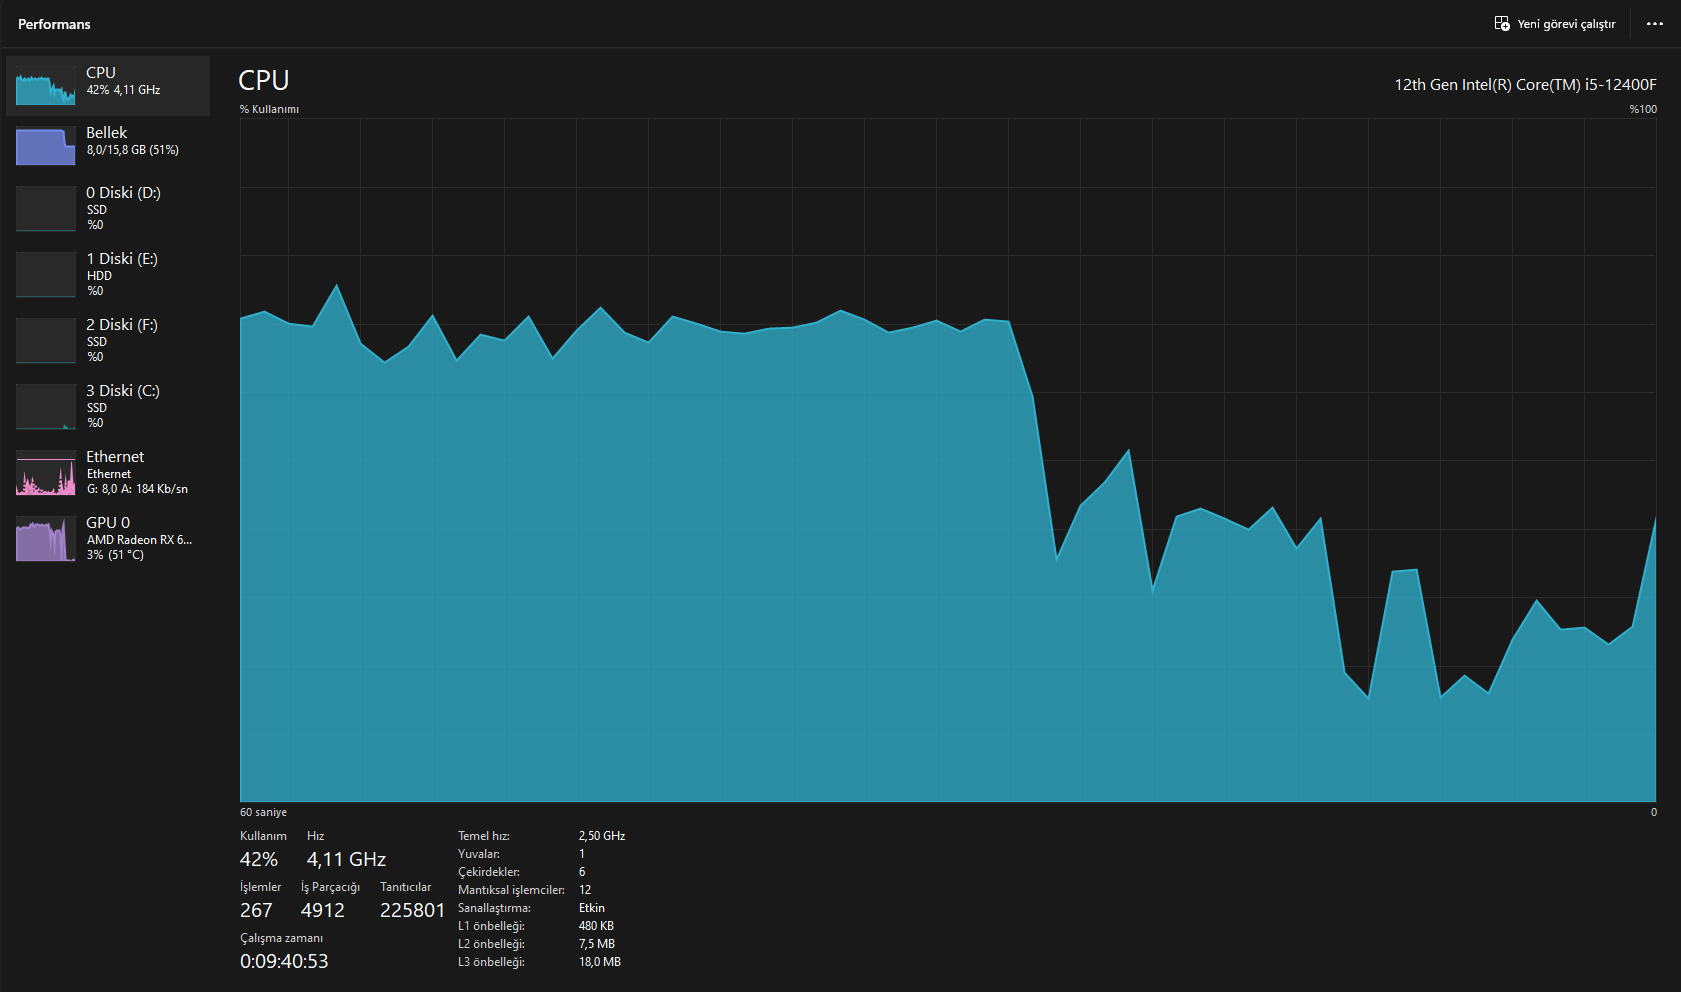The width and height of the screenshot is (1681, 992).
Task: Click the 225801 Tanıtıcılar count
Action: (412, 910)
